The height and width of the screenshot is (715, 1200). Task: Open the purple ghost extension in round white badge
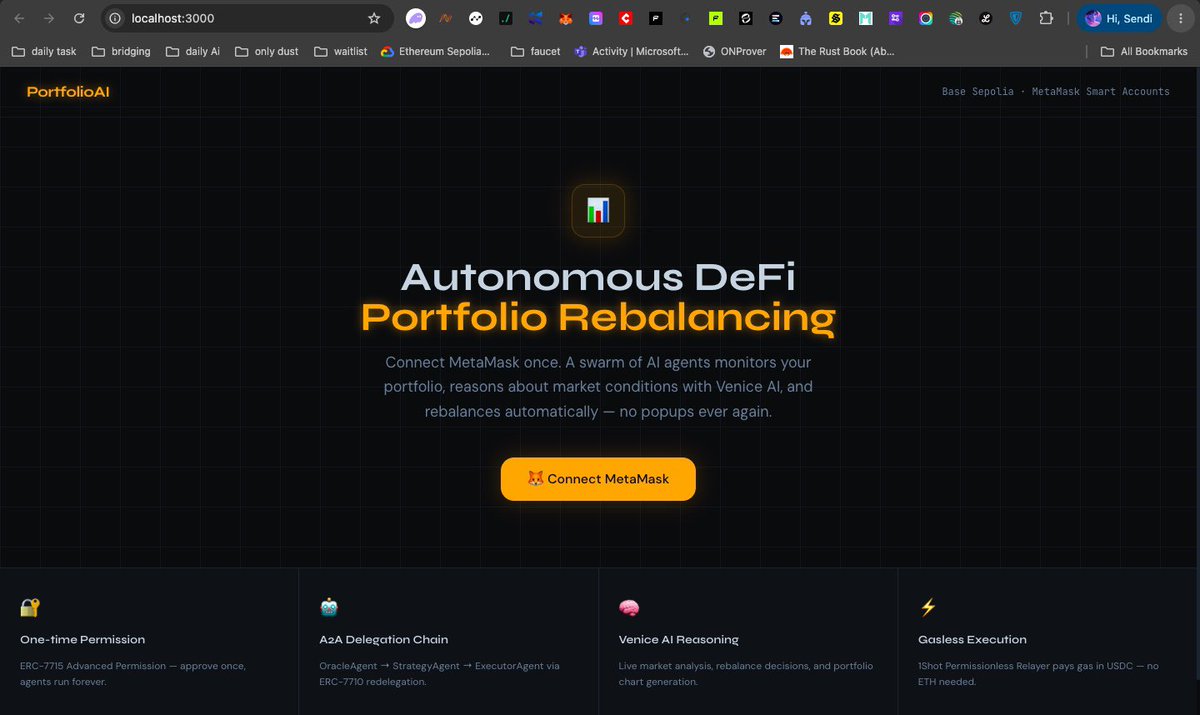415,18
